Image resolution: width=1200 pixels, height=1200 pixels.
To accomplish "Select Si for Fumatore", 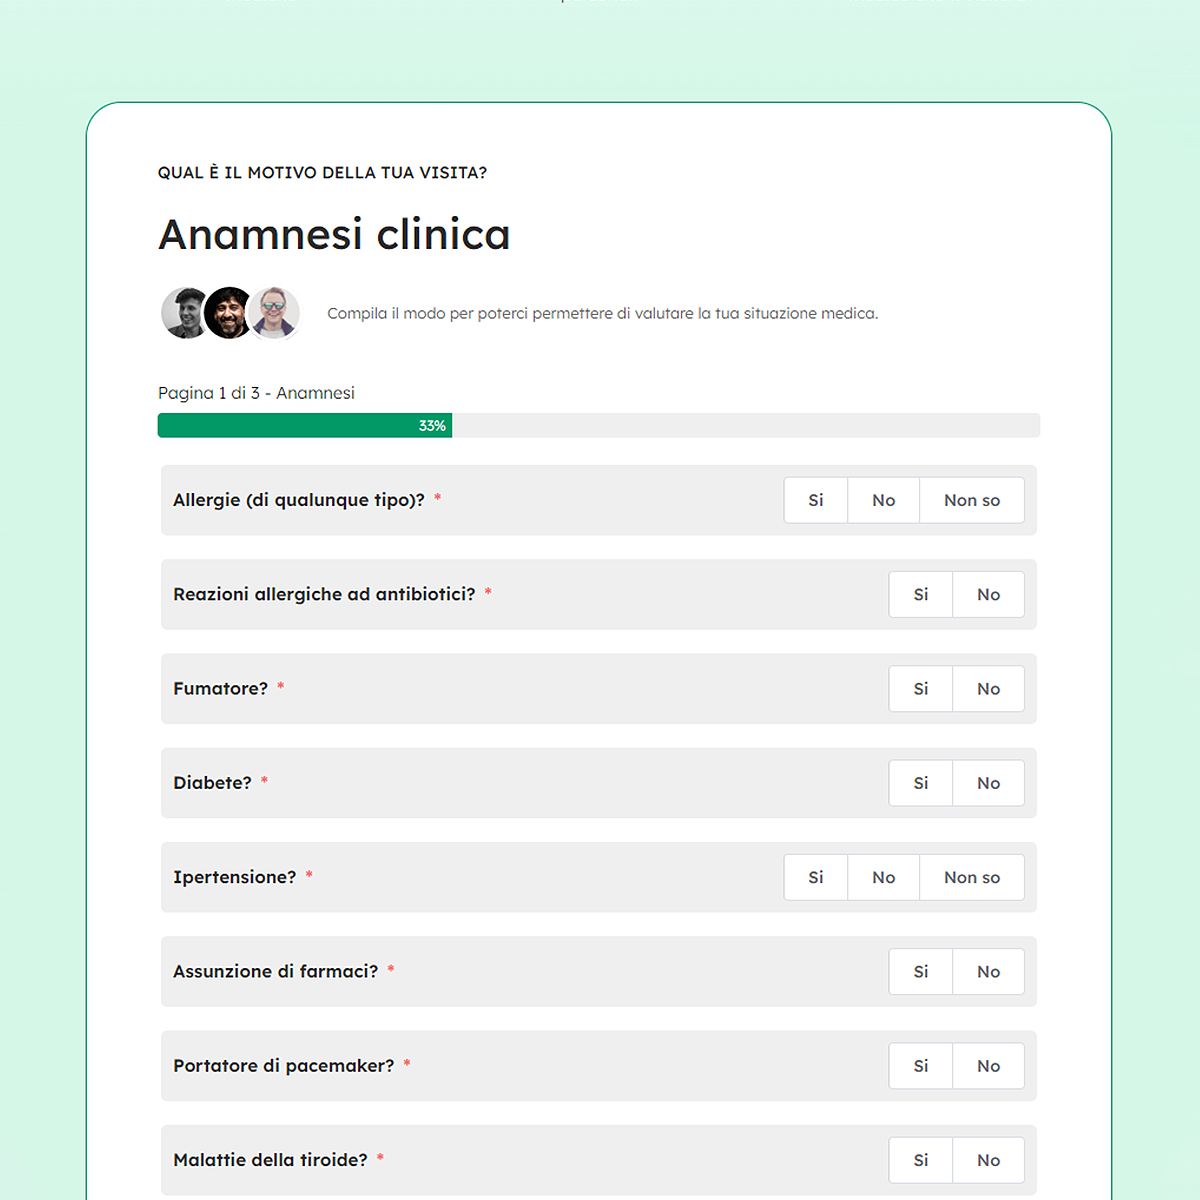I will [x=921, y=689].
